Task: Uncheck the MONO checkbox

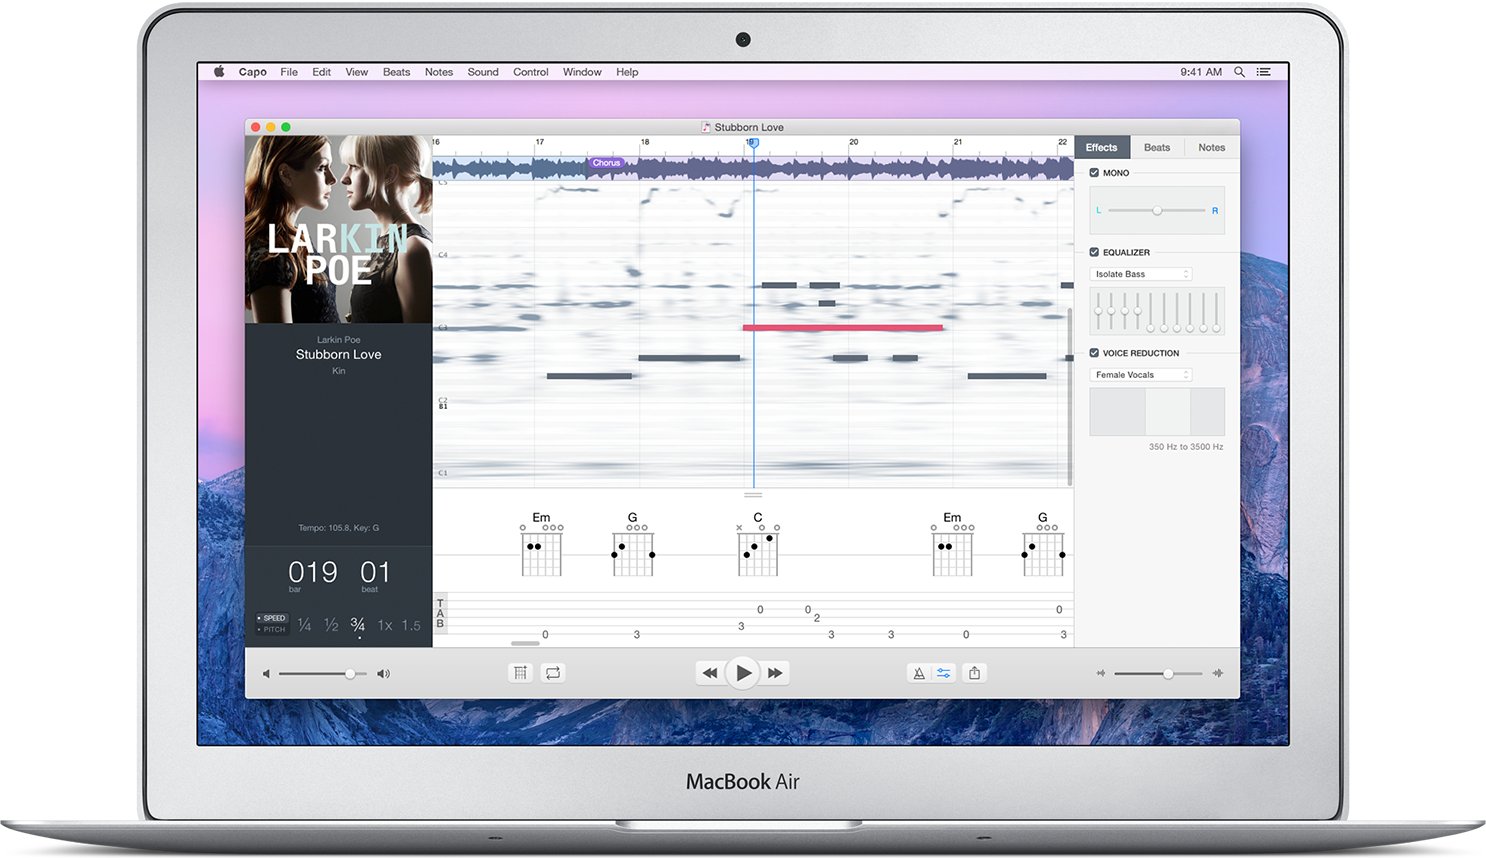Action: [x=1094, y=173]
